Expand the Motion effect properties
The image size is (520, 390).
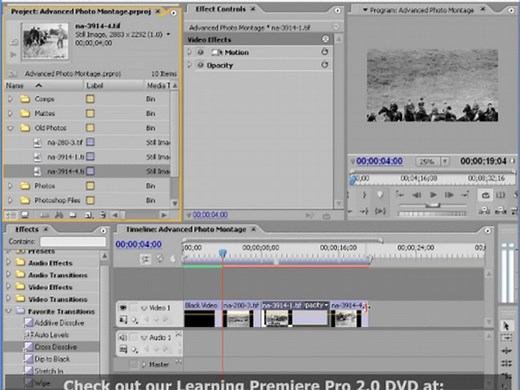pyautogui.click(x=190, y=52)
